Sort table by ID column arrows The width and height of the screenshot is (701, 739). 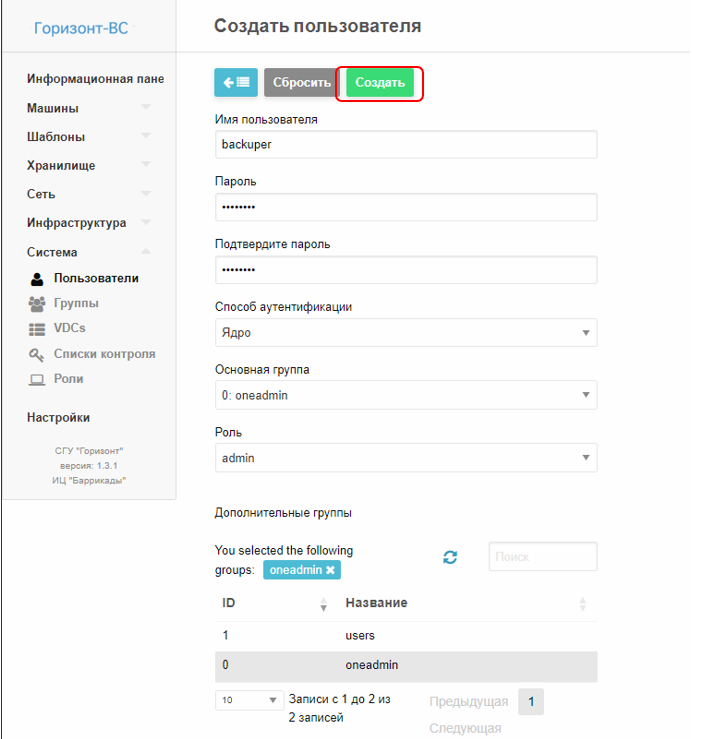[x=323, y=604]
